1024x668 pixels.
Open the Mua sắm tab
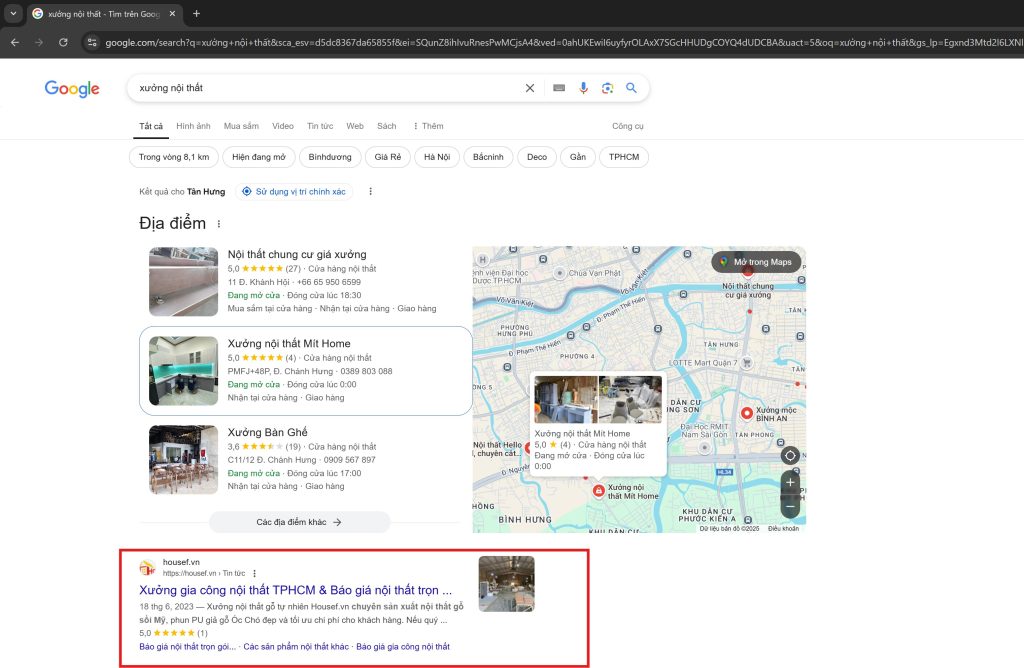(x=241, y=126)
